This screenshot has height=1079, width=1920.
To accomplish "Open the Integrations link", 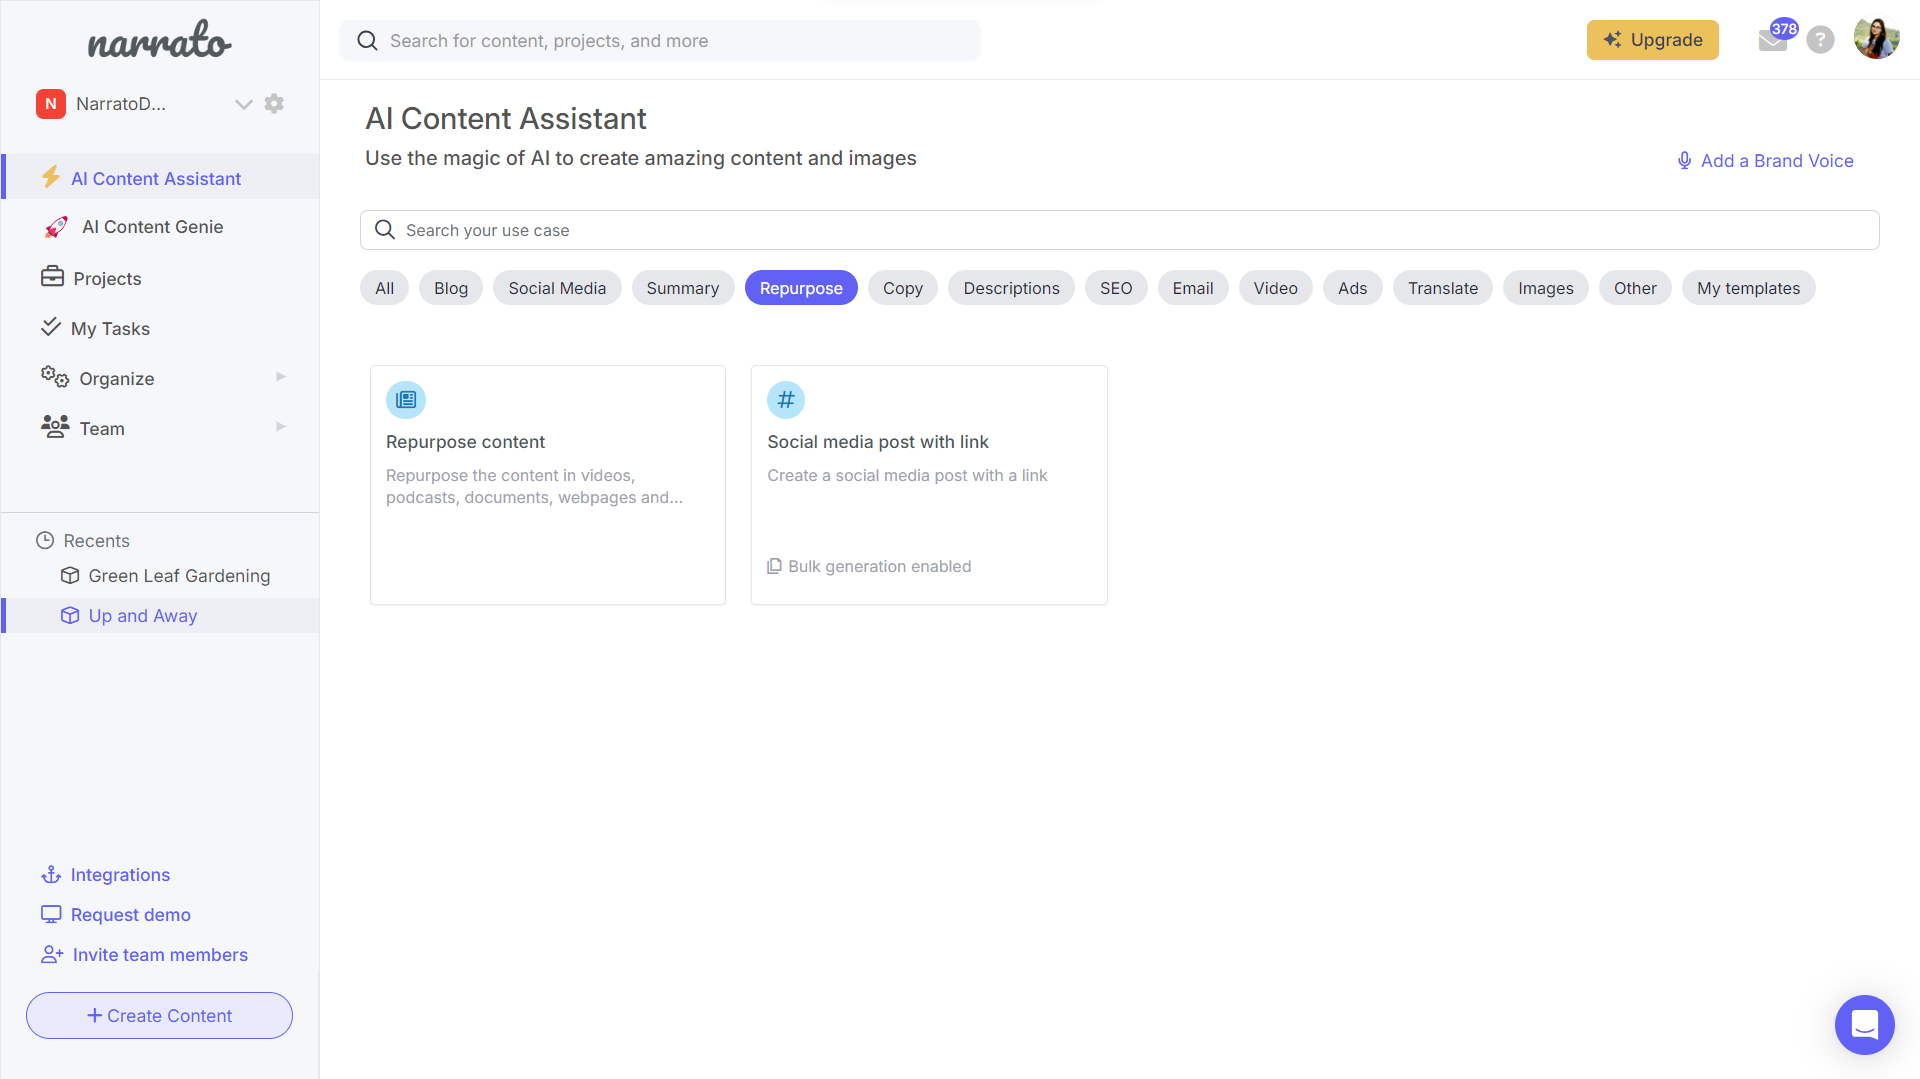I will [x=120, y=875].
